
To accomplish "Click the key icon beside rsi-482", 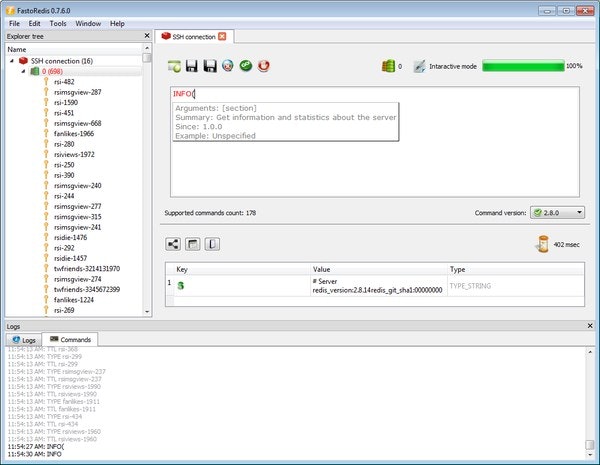I will (x=46, y=82).
